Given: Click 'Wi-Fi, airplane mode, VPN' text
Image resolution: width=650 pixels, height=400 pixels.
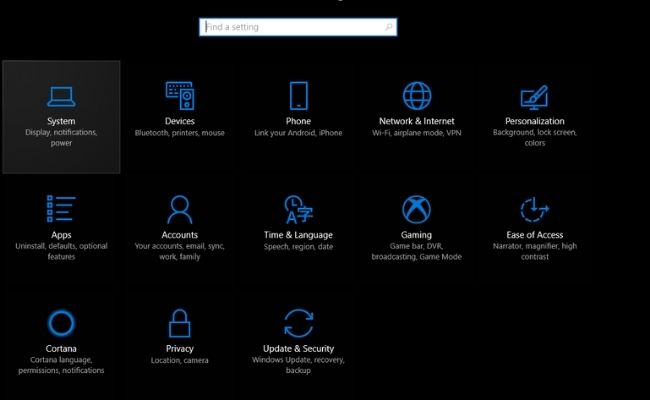Looking at the screenshot, I should click(x=417, y=133).
